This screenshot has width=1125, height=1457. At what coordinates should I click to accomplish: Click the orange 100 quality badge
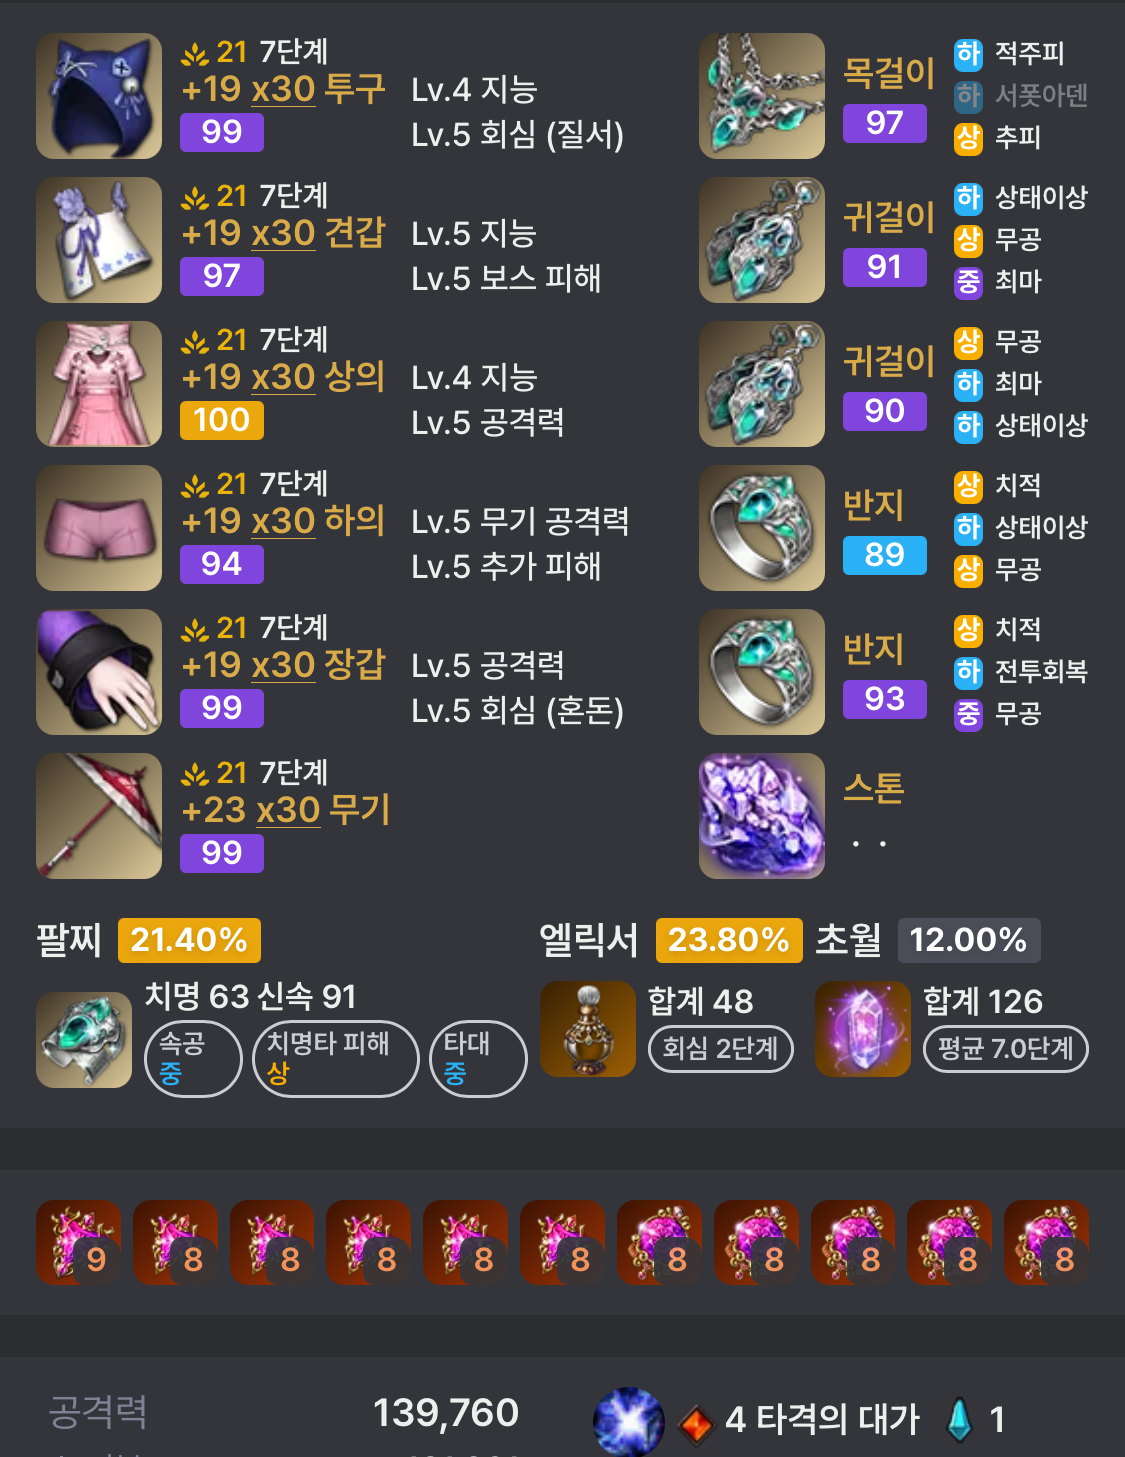(222, 420)
